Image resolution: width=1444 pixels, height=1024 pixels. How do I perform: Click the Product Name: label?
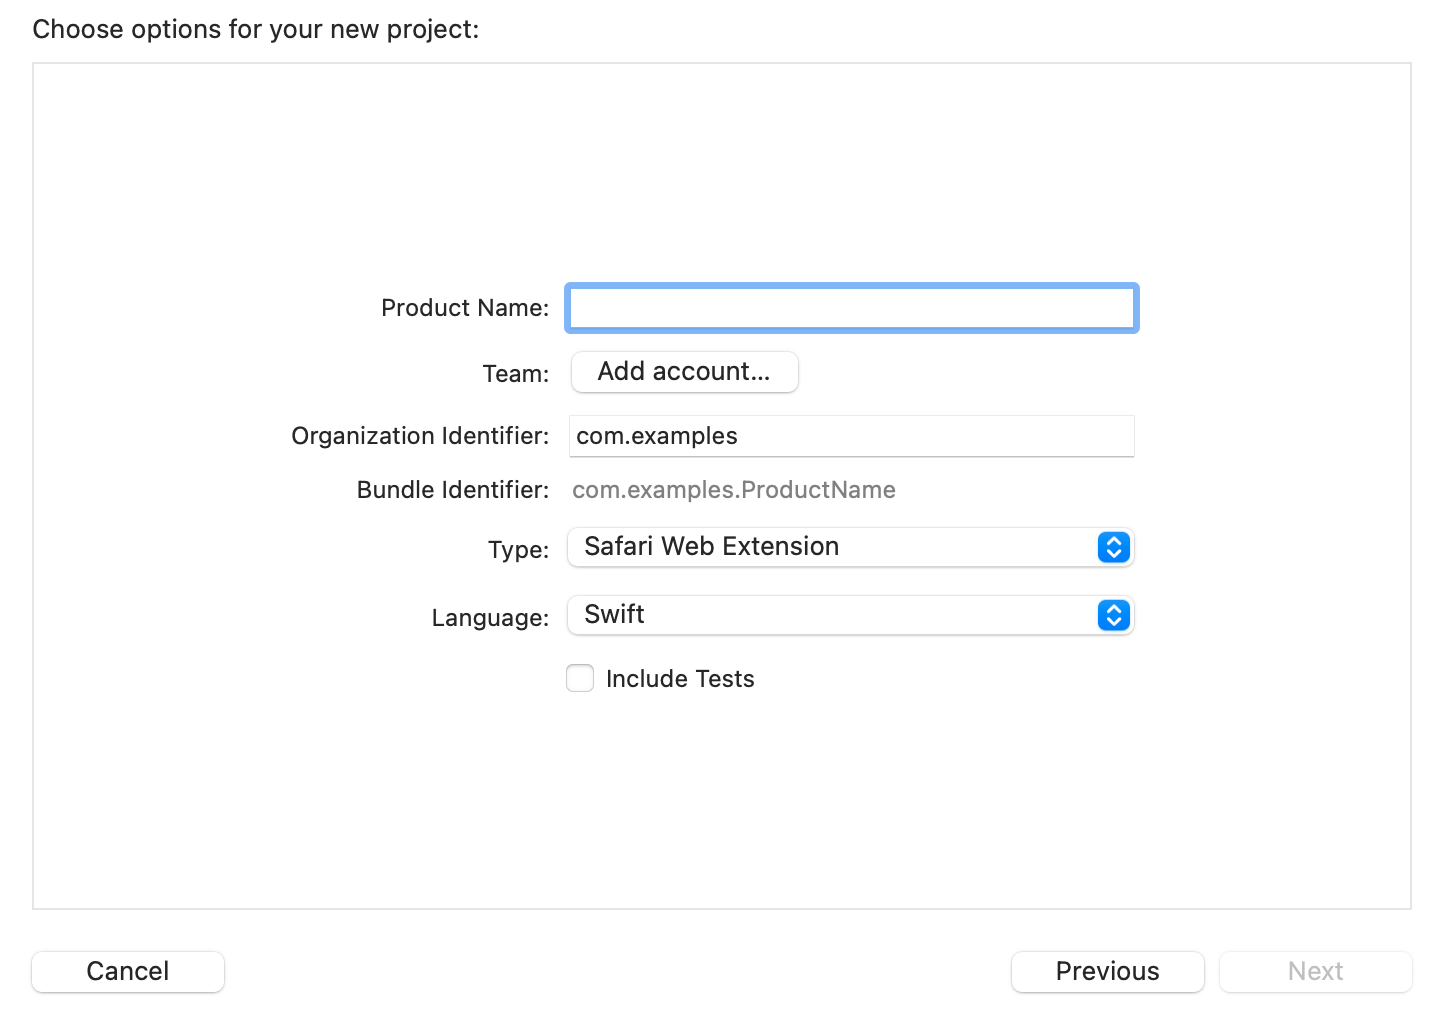tap(465, 308)
